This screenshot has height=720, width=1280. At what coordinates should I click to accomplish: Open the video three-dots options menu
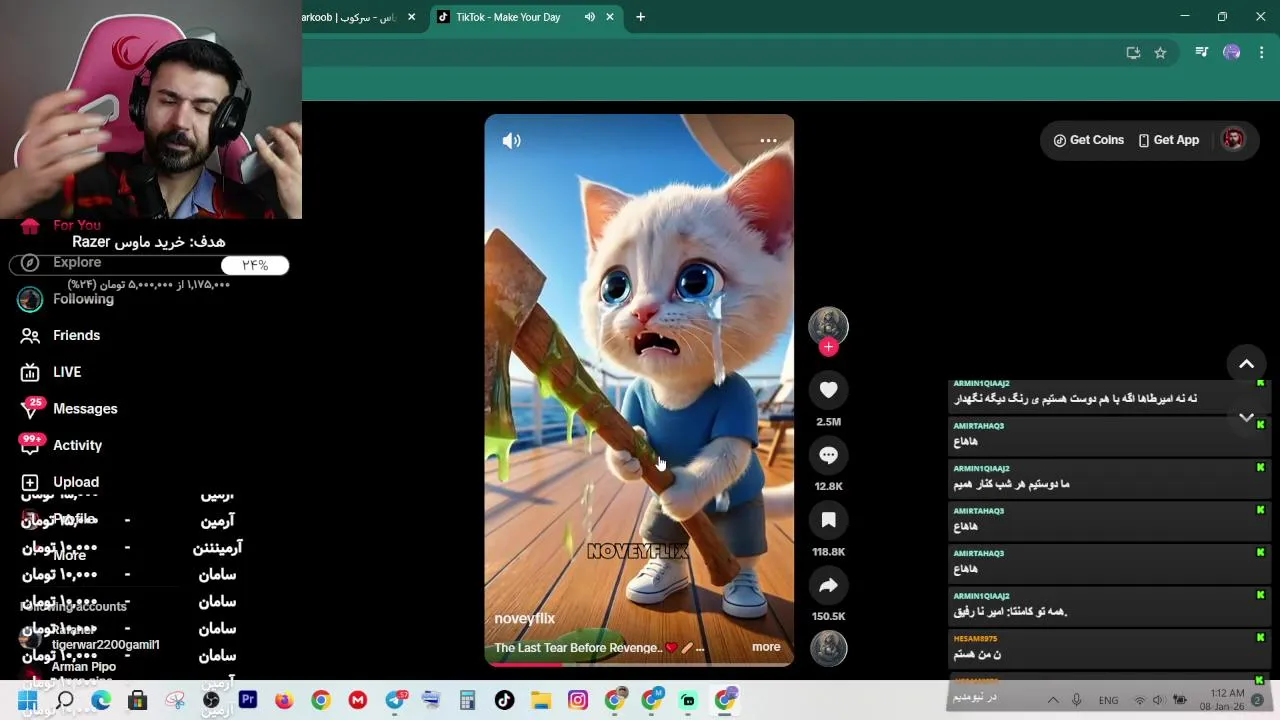(x=768, y=141)
